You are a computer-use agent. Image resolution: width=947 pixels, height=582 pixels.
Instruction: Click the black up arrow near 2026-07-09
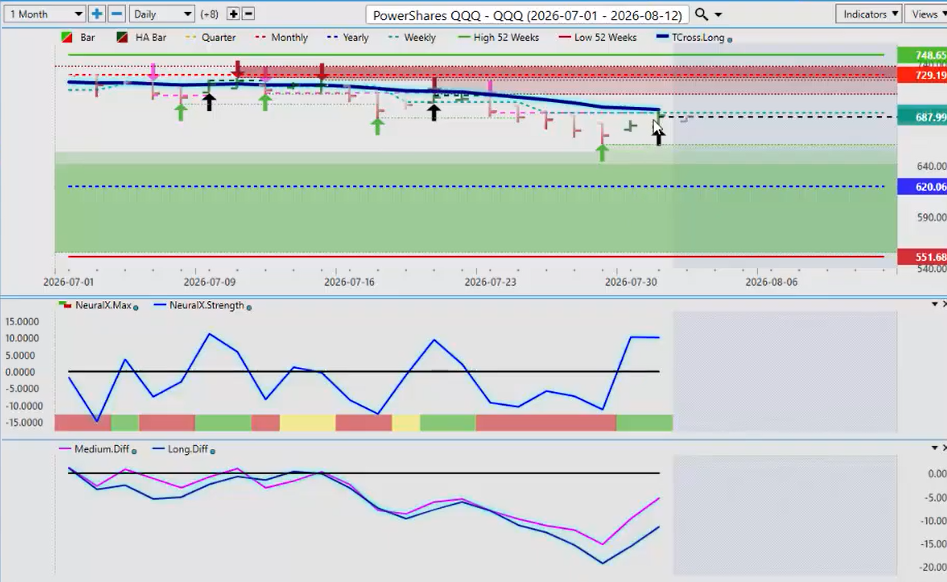click(x=209, y=102)
